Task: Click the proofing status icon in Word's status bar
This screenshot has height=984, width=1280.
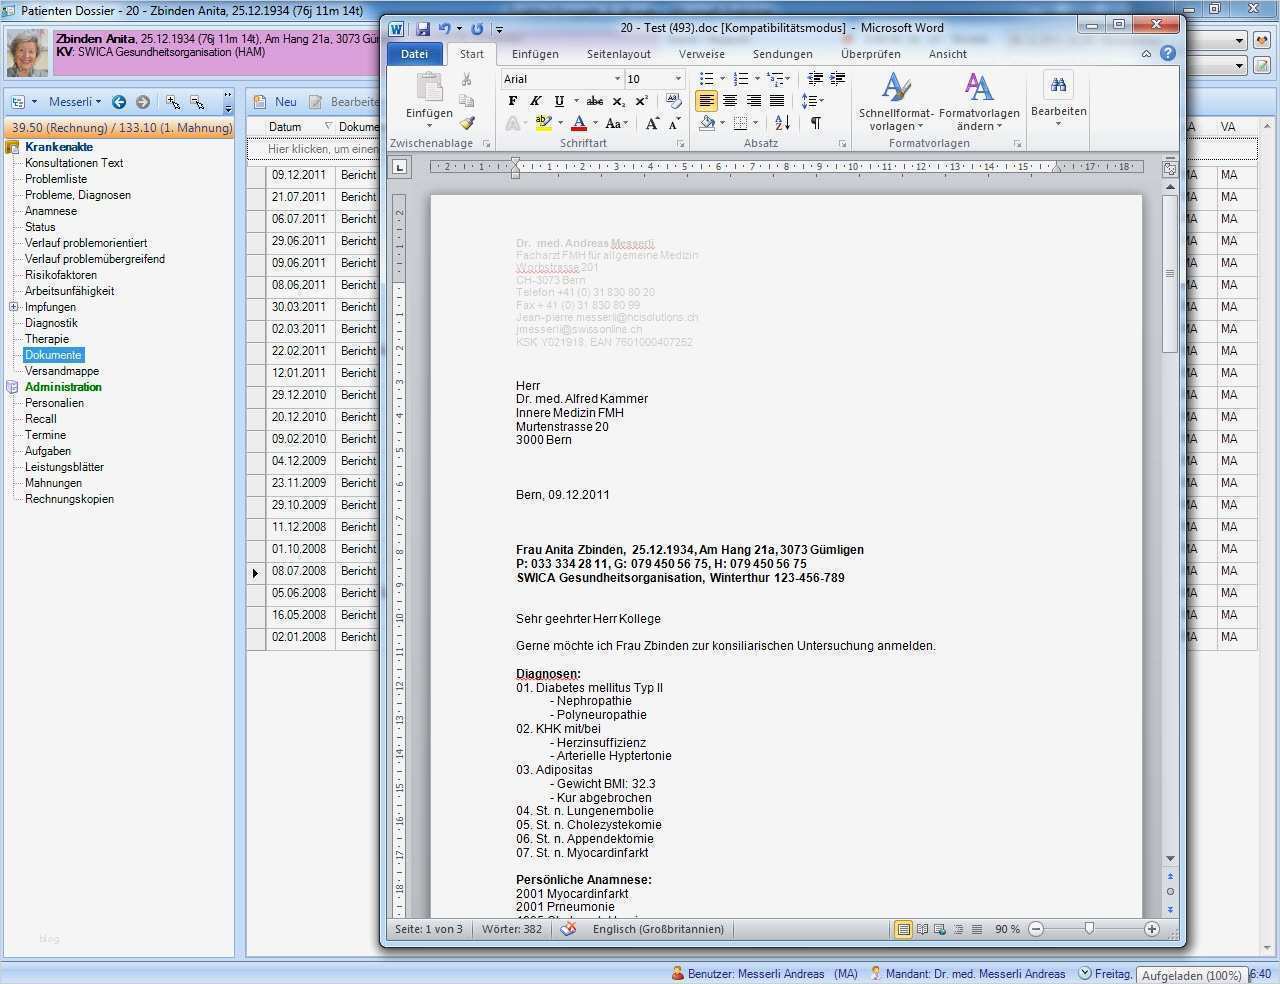Action: [x=569, y=929]
